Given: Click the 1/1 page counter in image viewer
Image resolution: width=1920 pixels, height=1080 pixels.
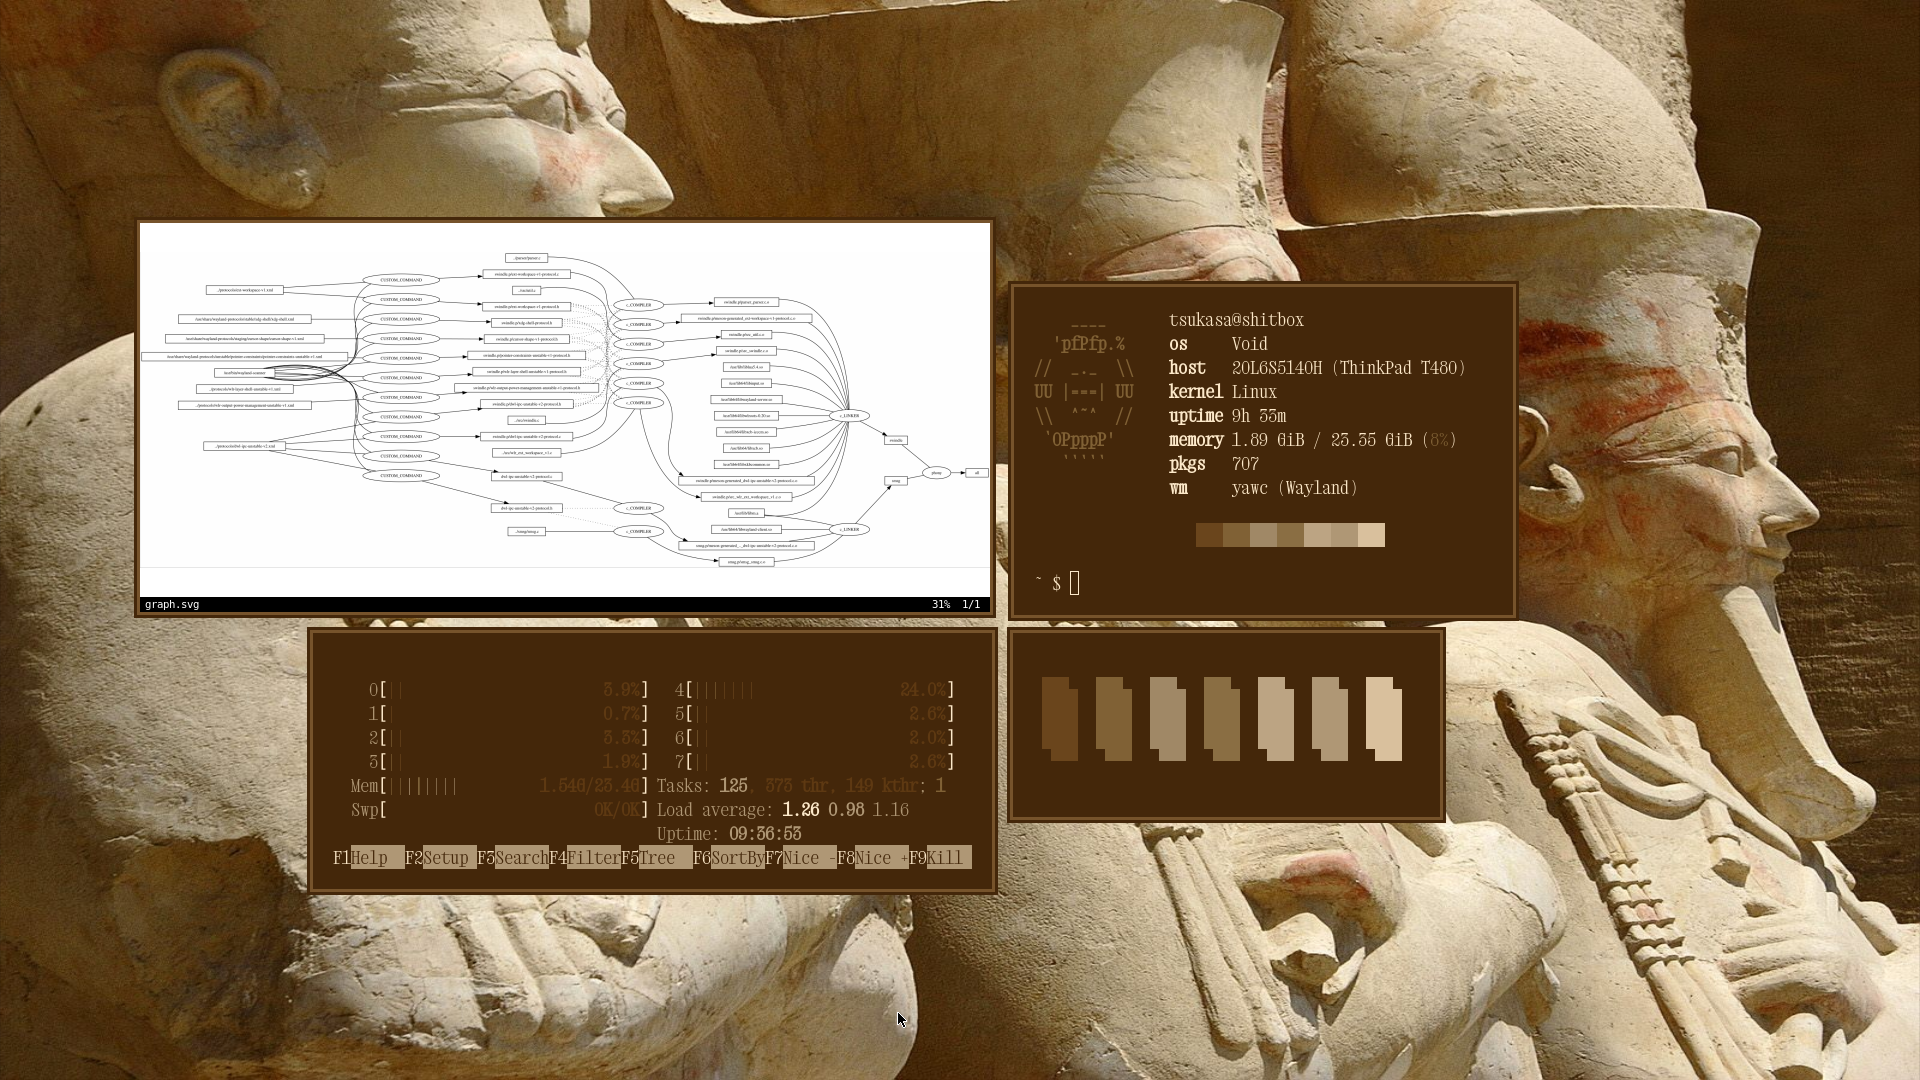Looking at the screenshot, I should point(971,605).
